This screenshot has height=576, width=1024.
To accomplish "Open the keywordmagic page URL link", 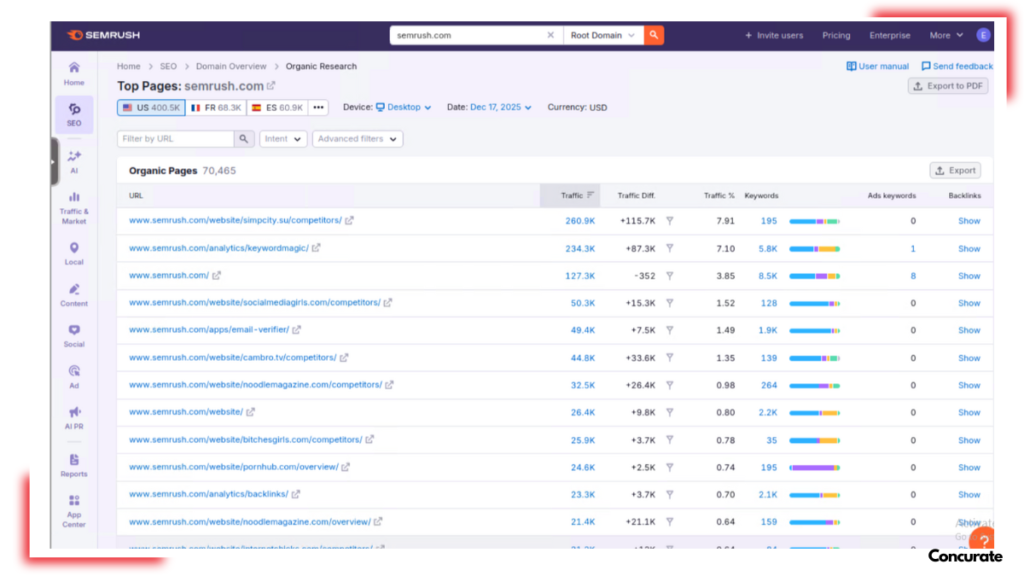I will click(x=218, y=248).
